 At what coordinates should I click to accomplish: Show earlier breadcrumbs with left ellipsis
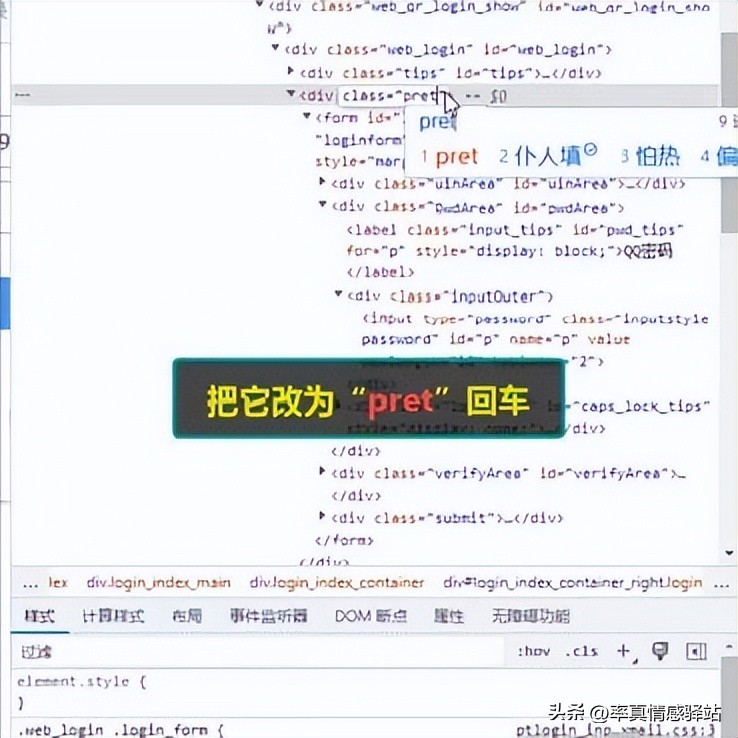point(30,585)
